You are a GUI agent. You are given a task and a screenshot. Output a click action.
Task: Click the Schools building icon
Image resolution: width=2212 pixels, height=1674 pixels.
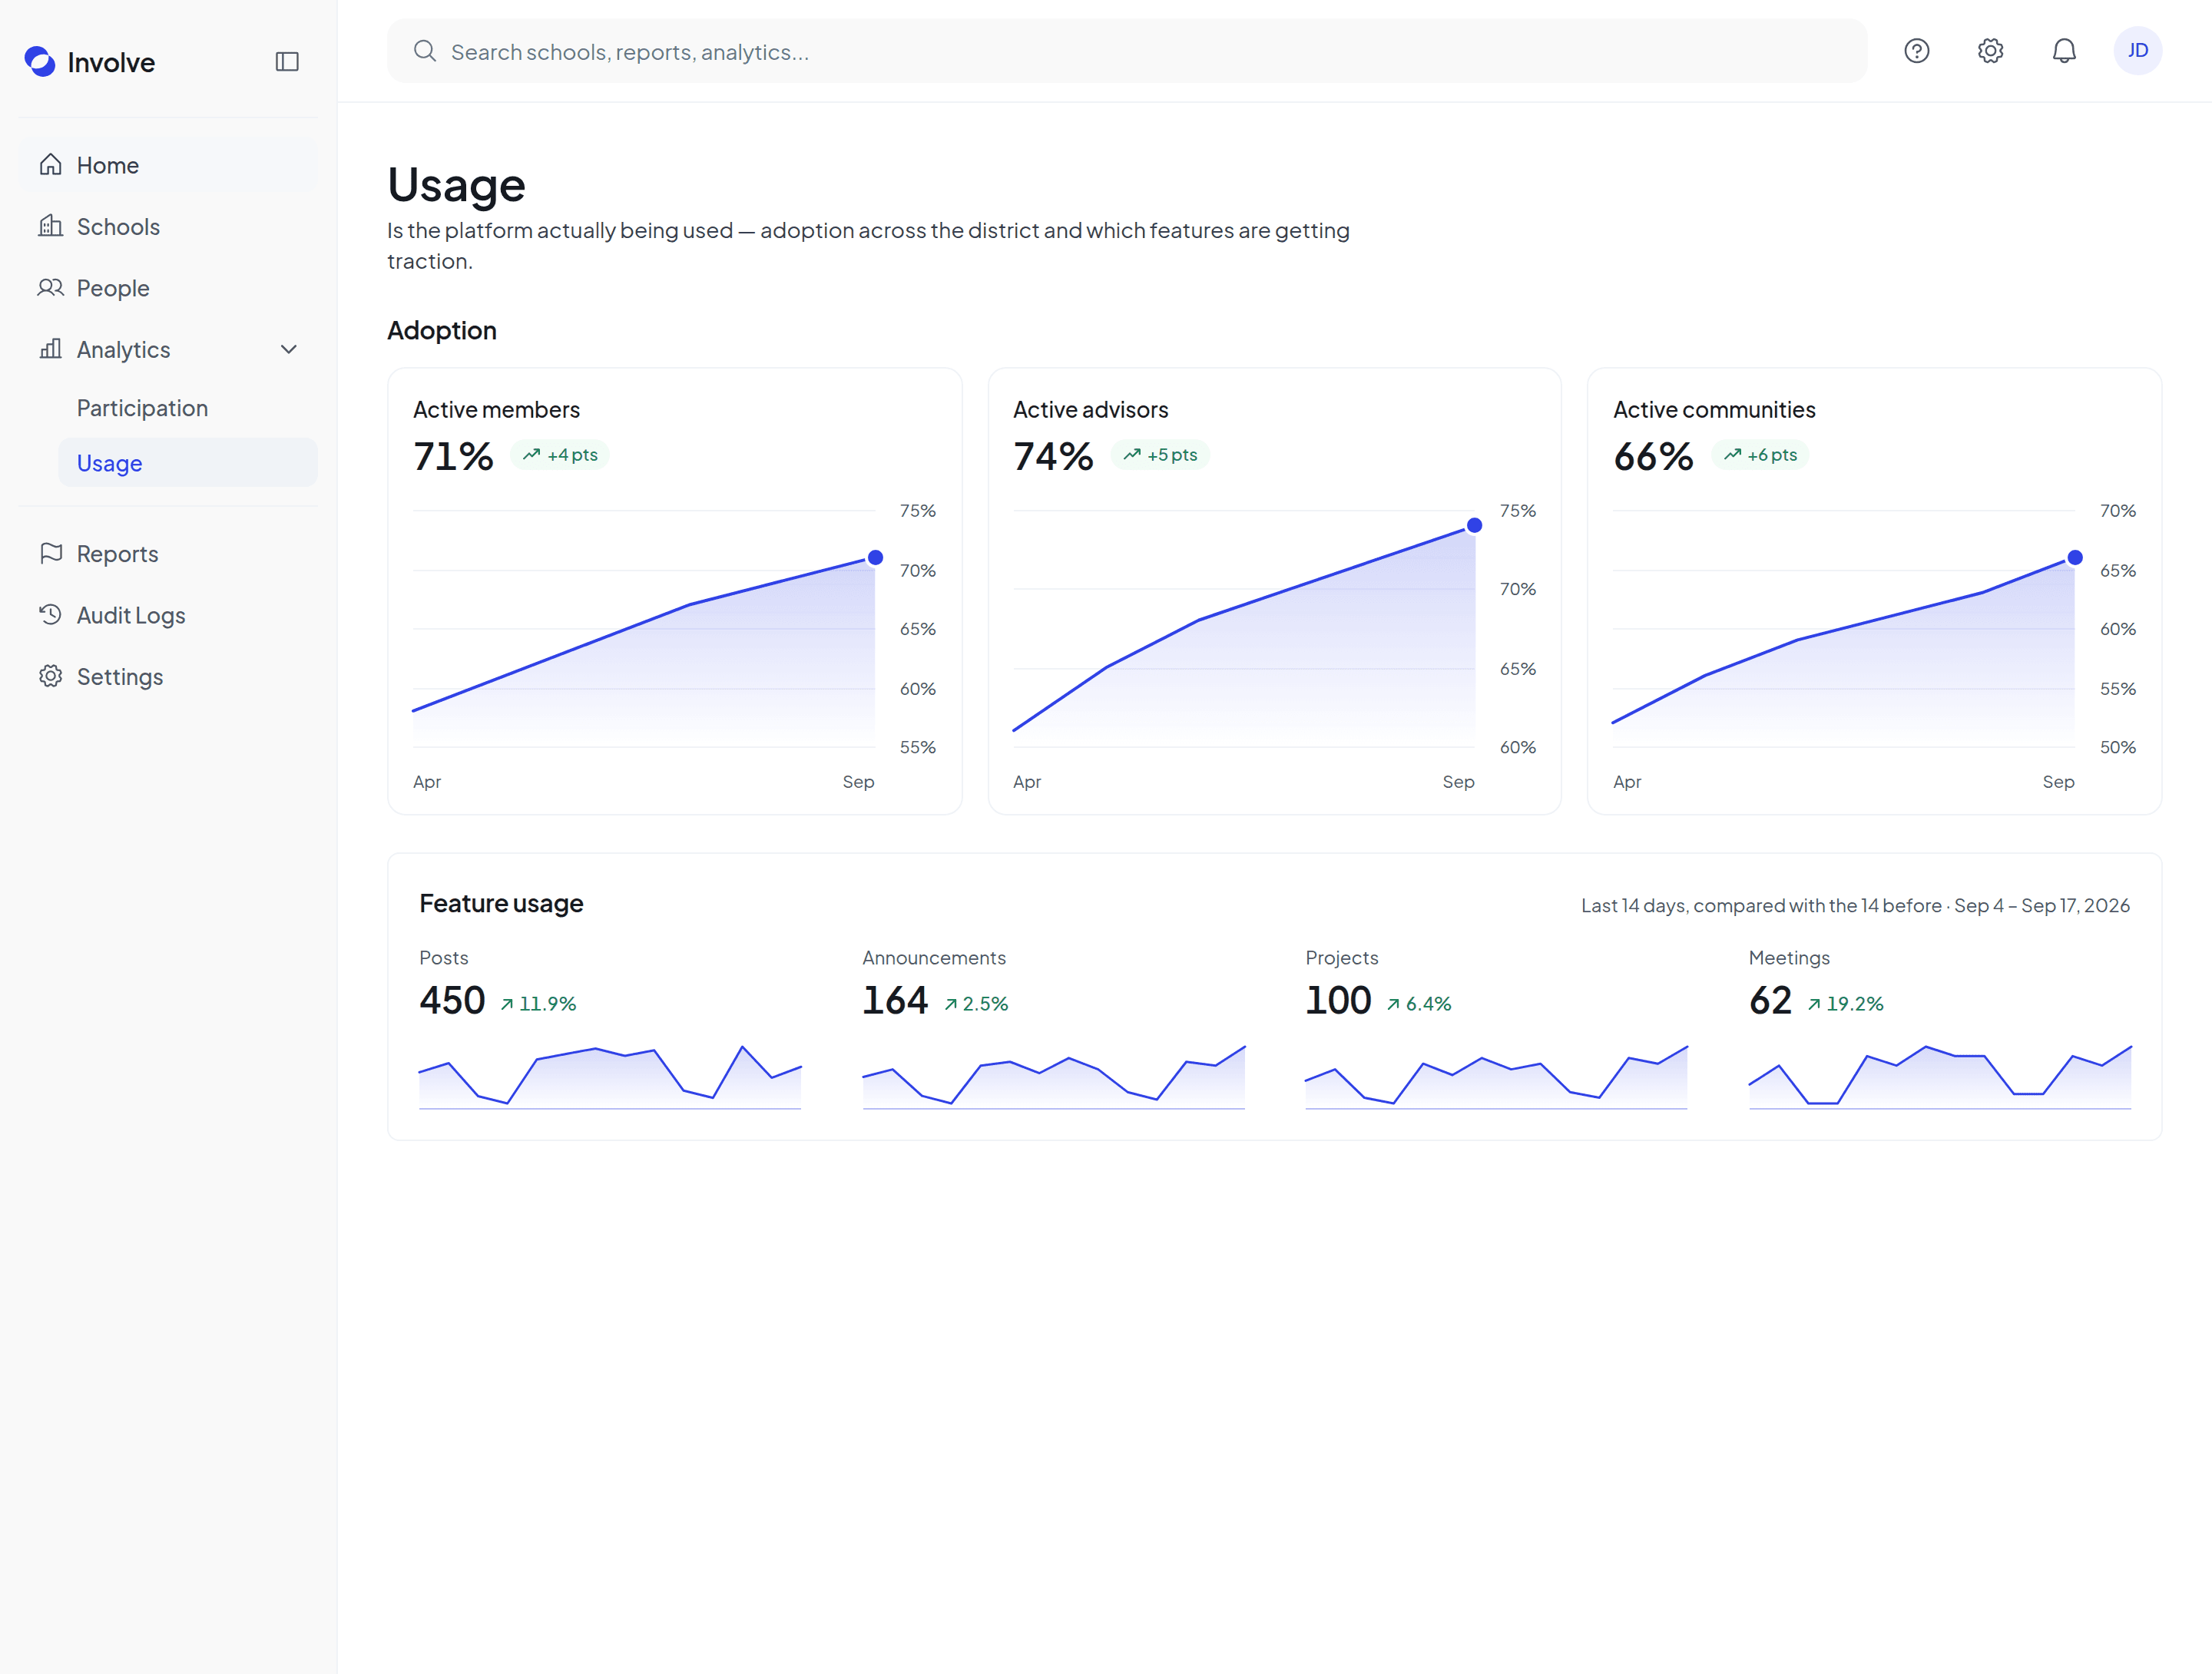coord(51,226)
